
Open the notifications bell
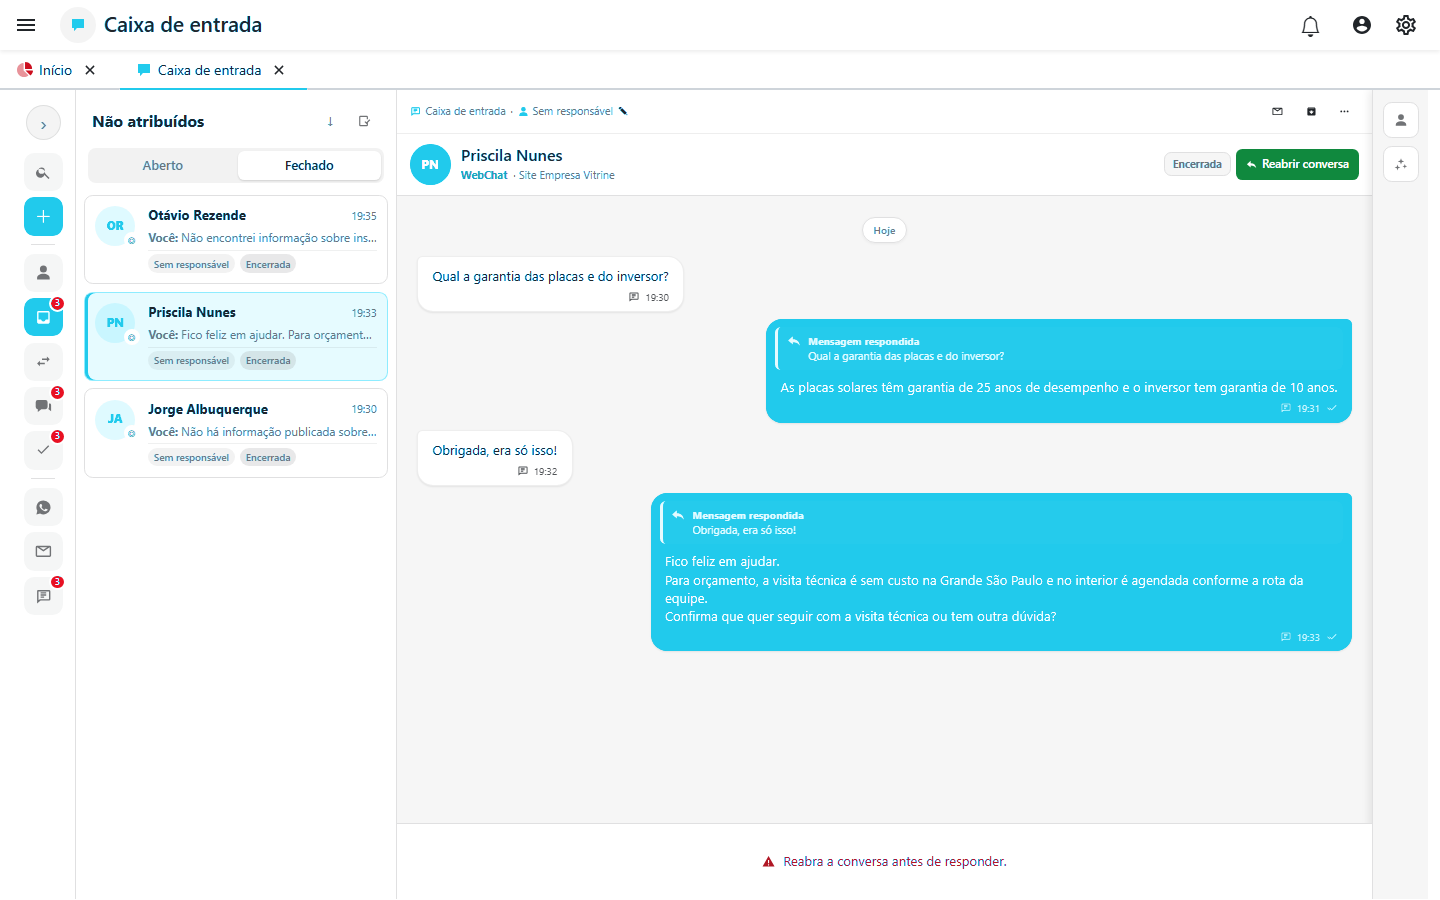tap(1310, 25)
